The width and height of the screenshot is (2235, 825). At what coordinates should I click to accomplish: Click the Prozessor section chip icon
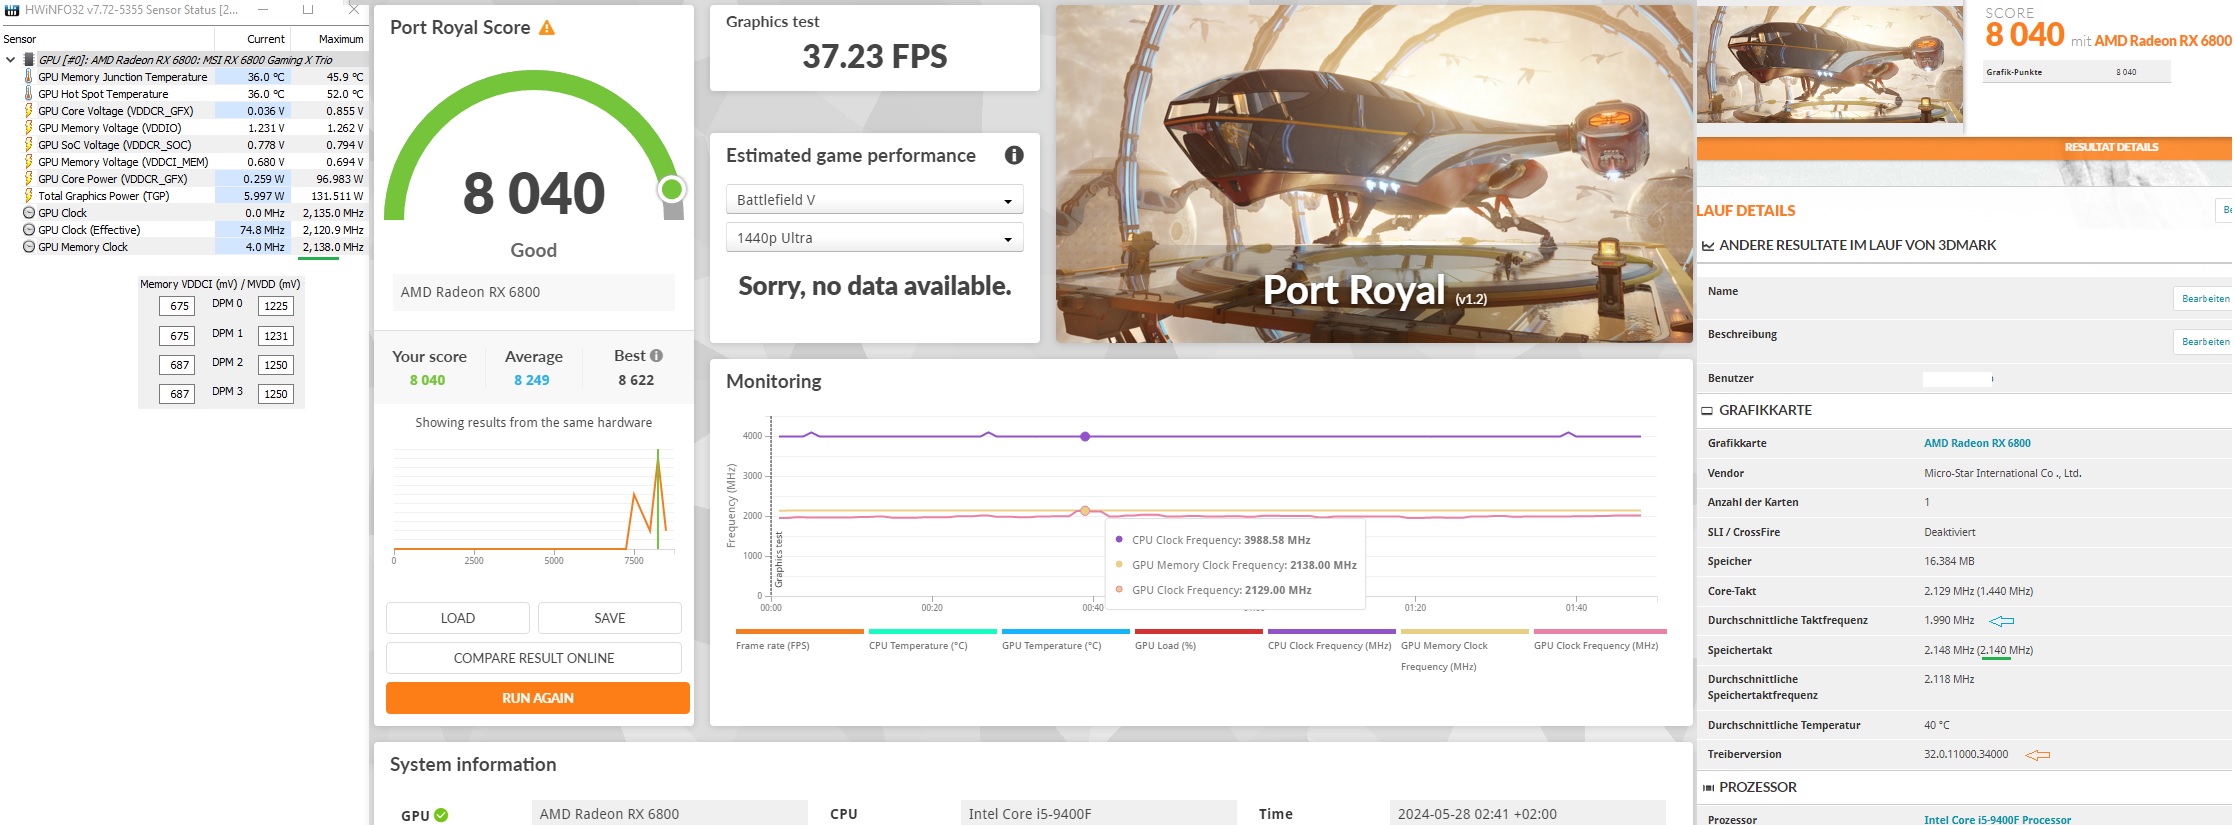1708,788
